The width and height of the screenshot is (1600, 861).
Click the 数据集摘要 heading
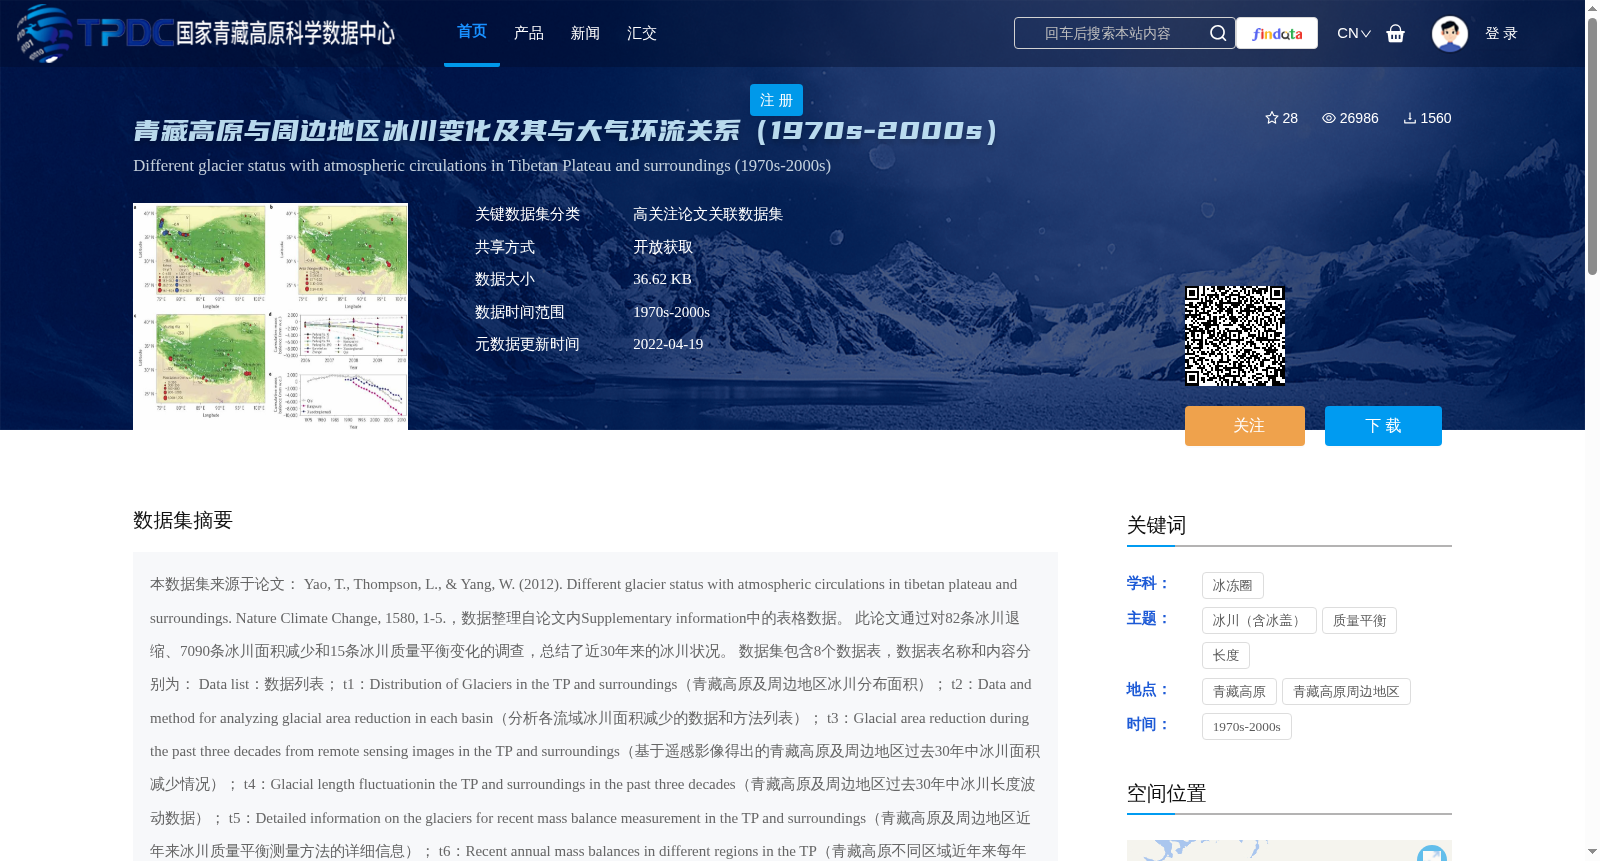183,520
